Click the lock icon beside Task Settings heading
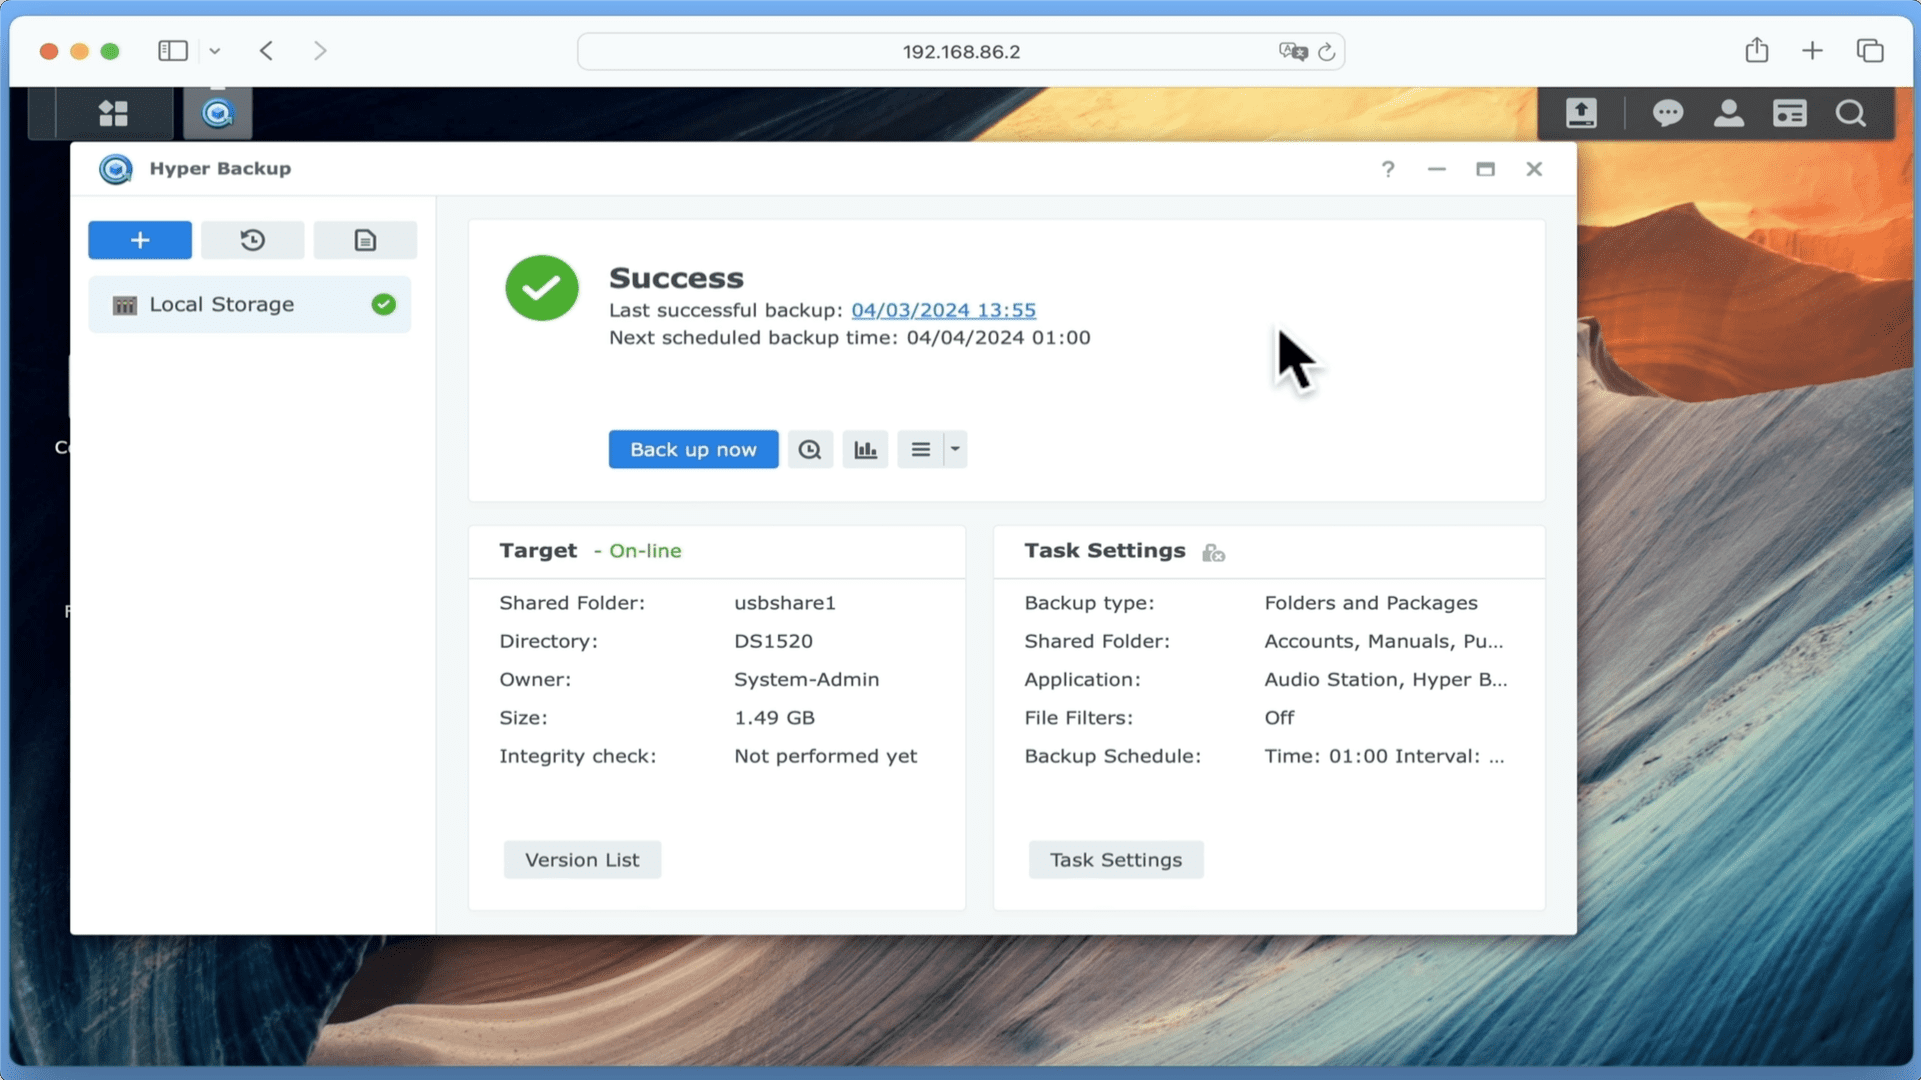 click(1214, 552)
